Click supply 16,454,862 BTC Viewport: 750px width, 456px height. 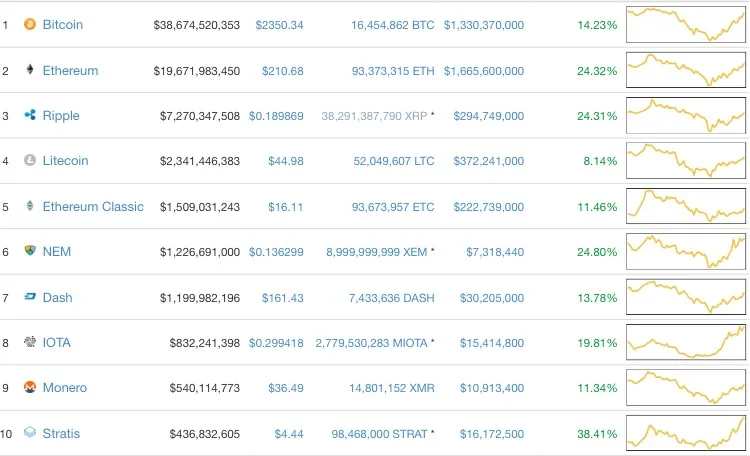click(393, 25)
